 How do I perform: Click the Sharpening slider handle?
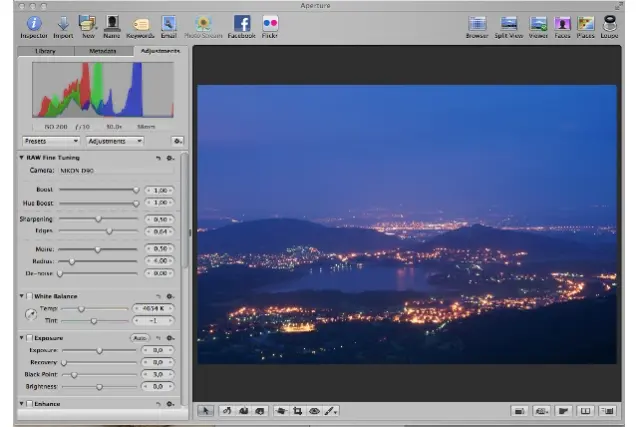(98, 218)
